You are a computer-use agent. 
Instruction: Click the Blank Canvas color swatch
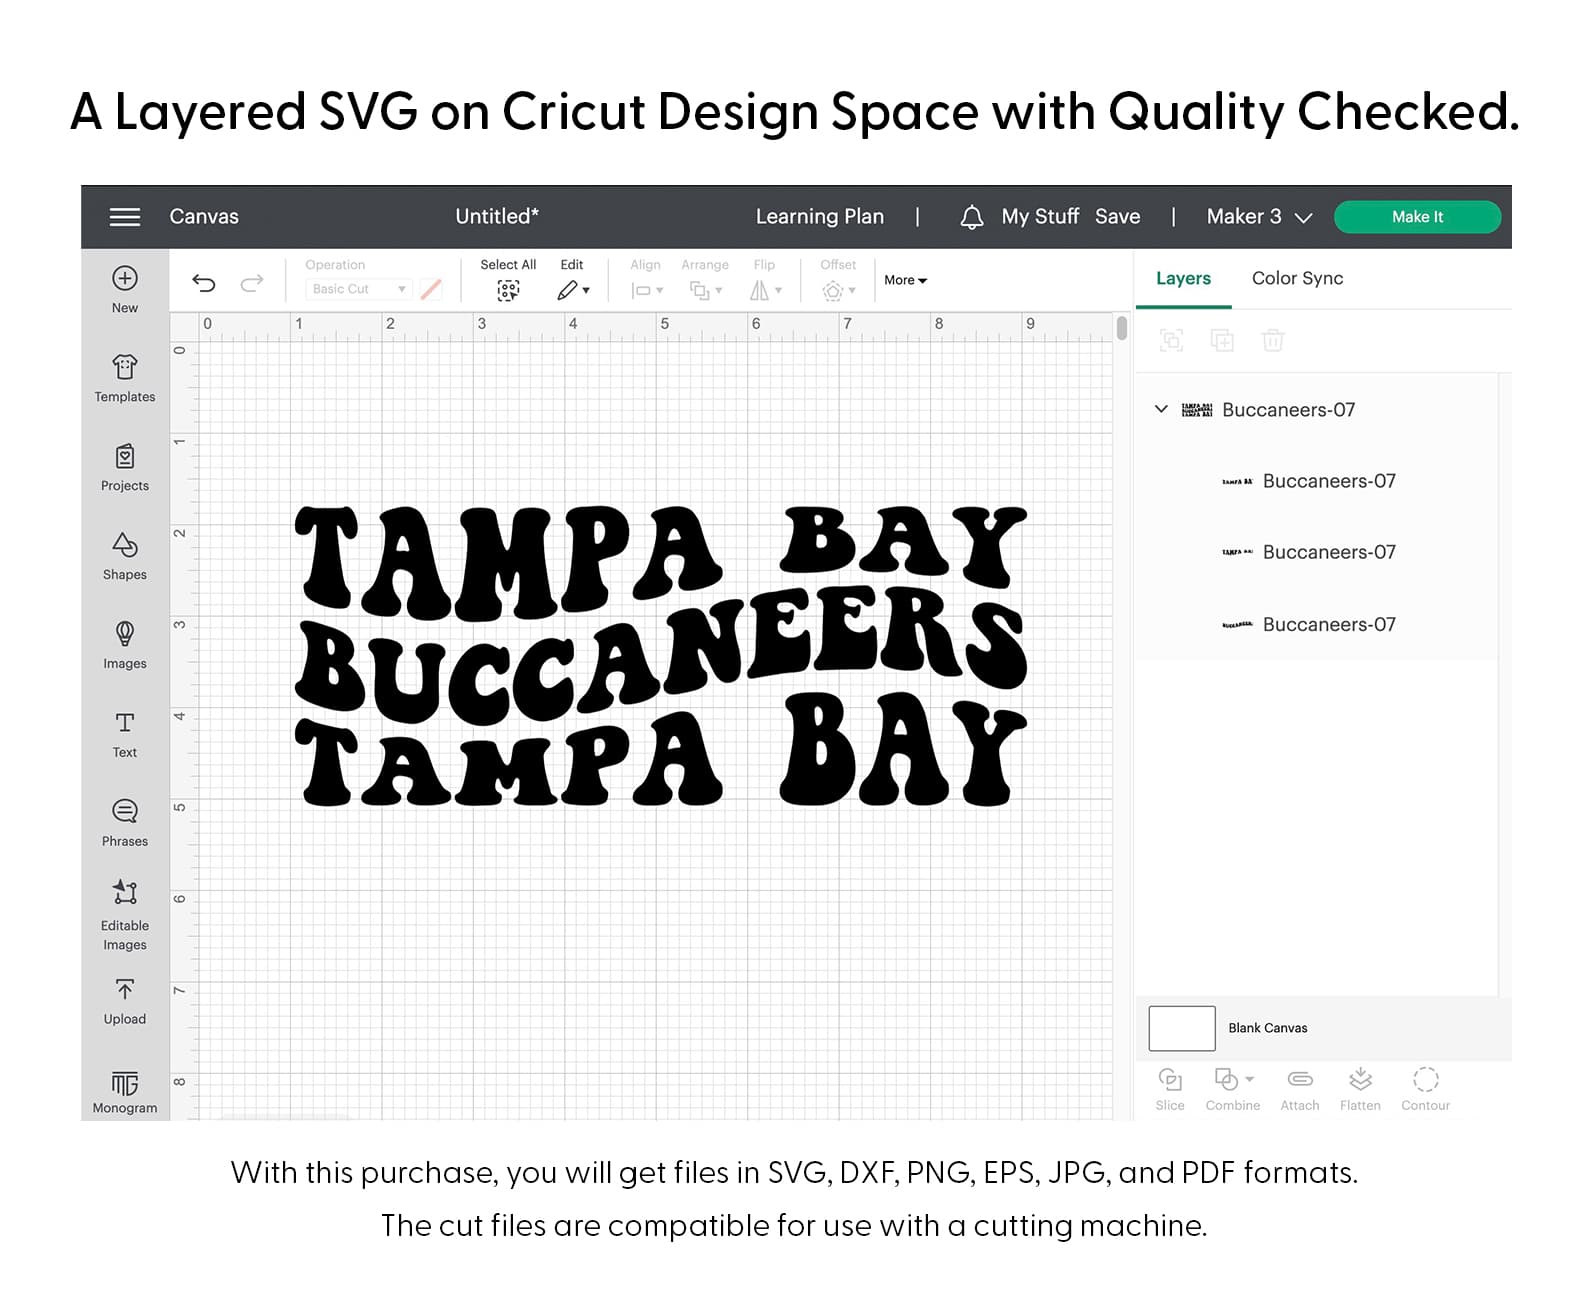1181,1028
